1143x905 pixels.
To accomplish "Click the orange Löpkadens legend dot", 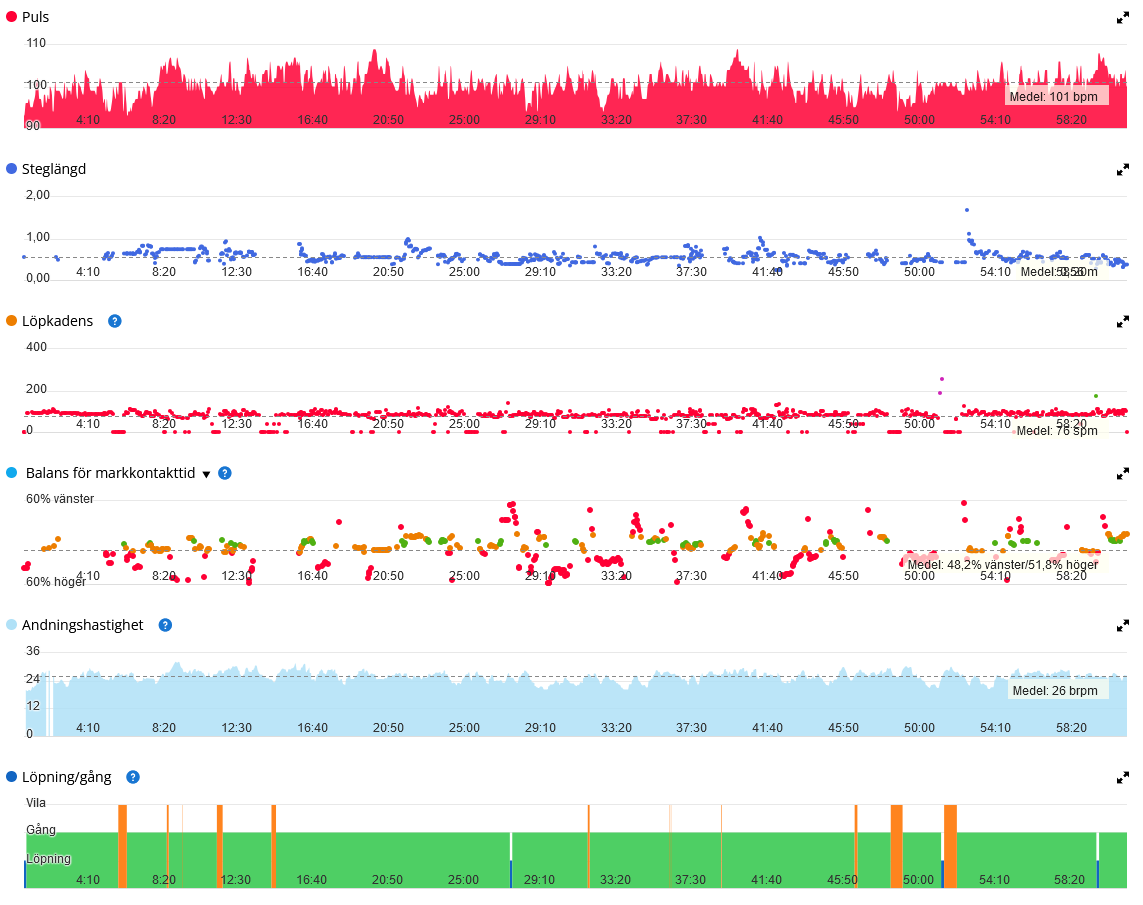I will coord(12,321).
